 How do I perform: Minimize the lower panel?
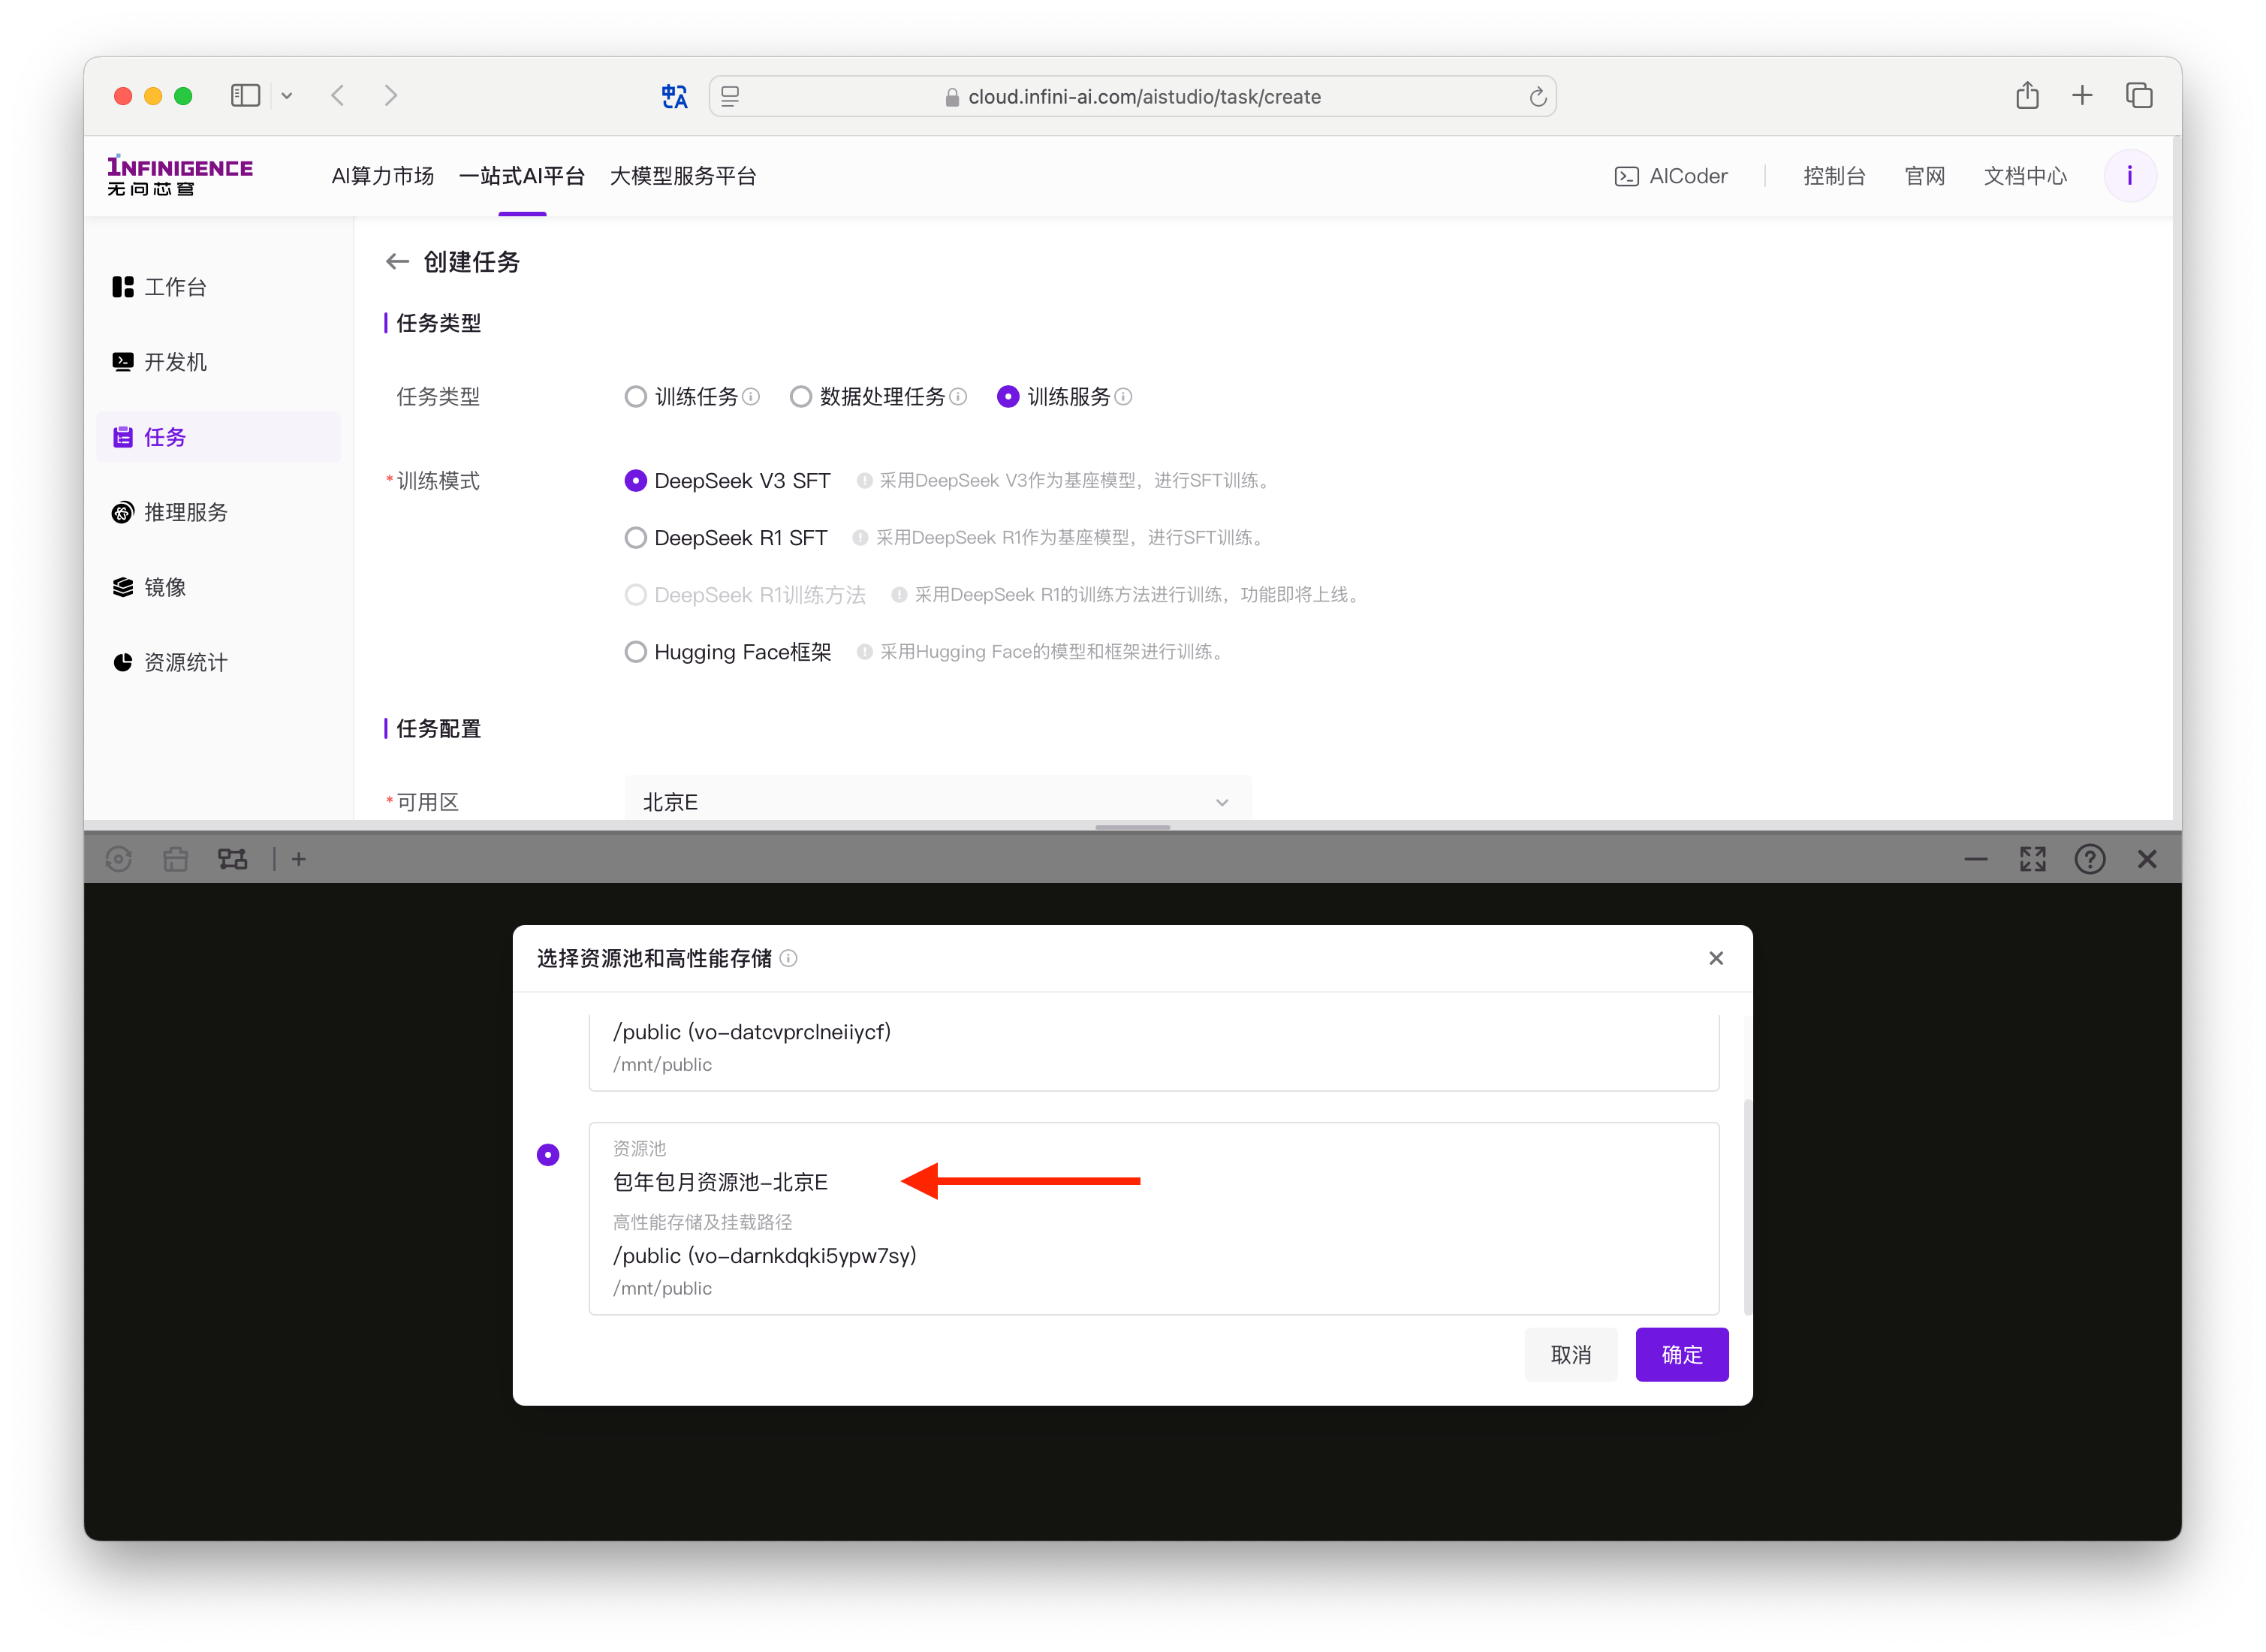(1975, 859)
